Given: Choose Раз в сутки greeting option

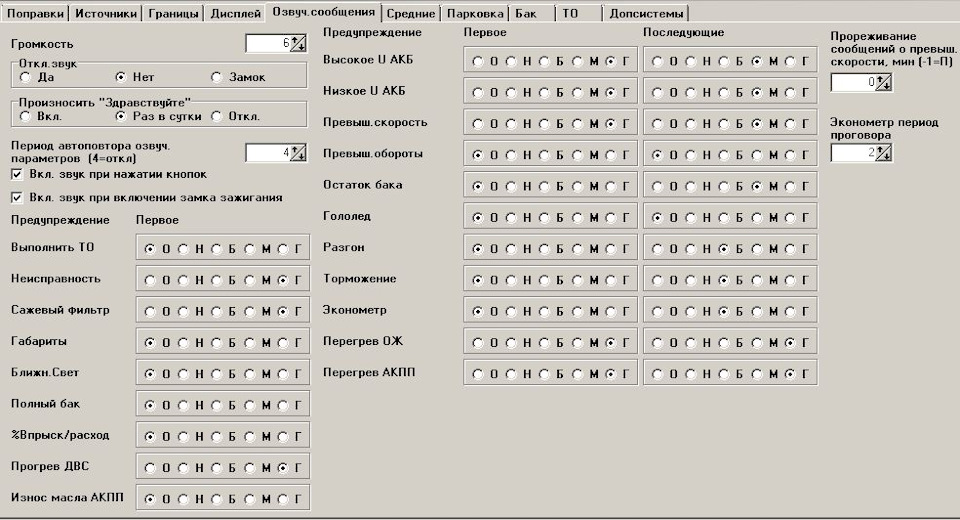Looking at the screenshot, I should click(159, 116).
